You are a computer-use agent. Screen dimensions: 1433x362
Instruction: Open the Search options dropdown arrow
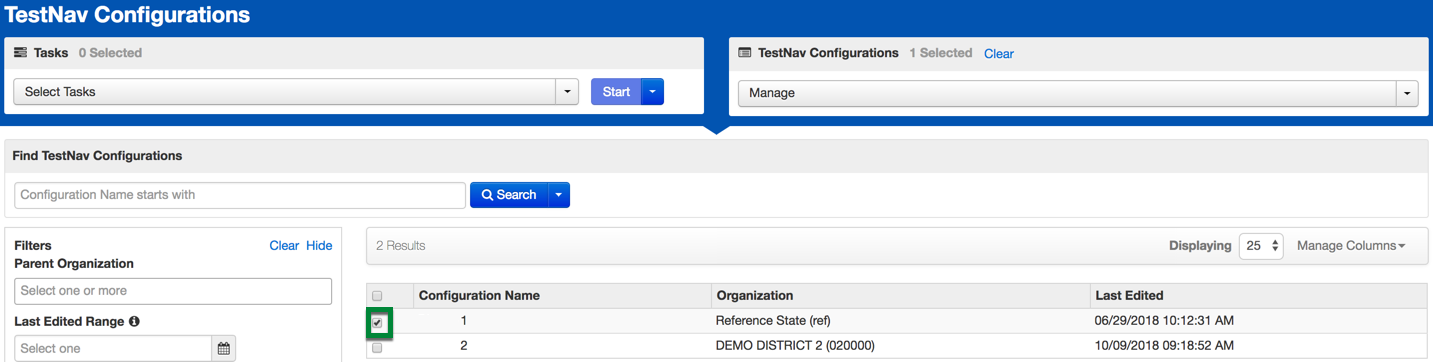(558, 195)
